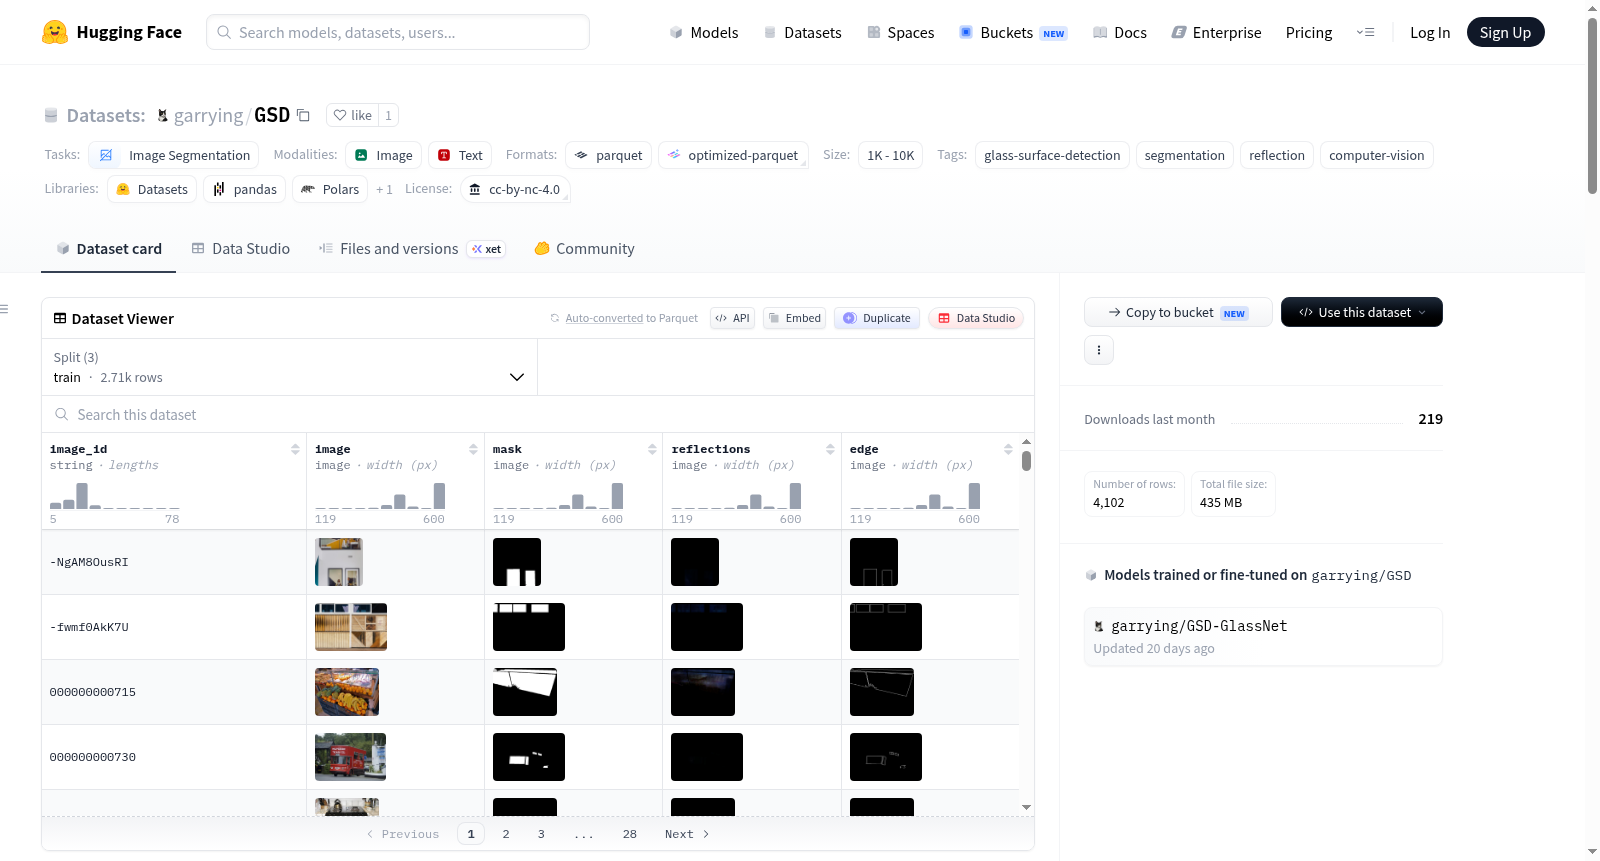Click the optimized-parquet format tag
This screenshot has height=861, width=1600.
[x=733, y=155]
